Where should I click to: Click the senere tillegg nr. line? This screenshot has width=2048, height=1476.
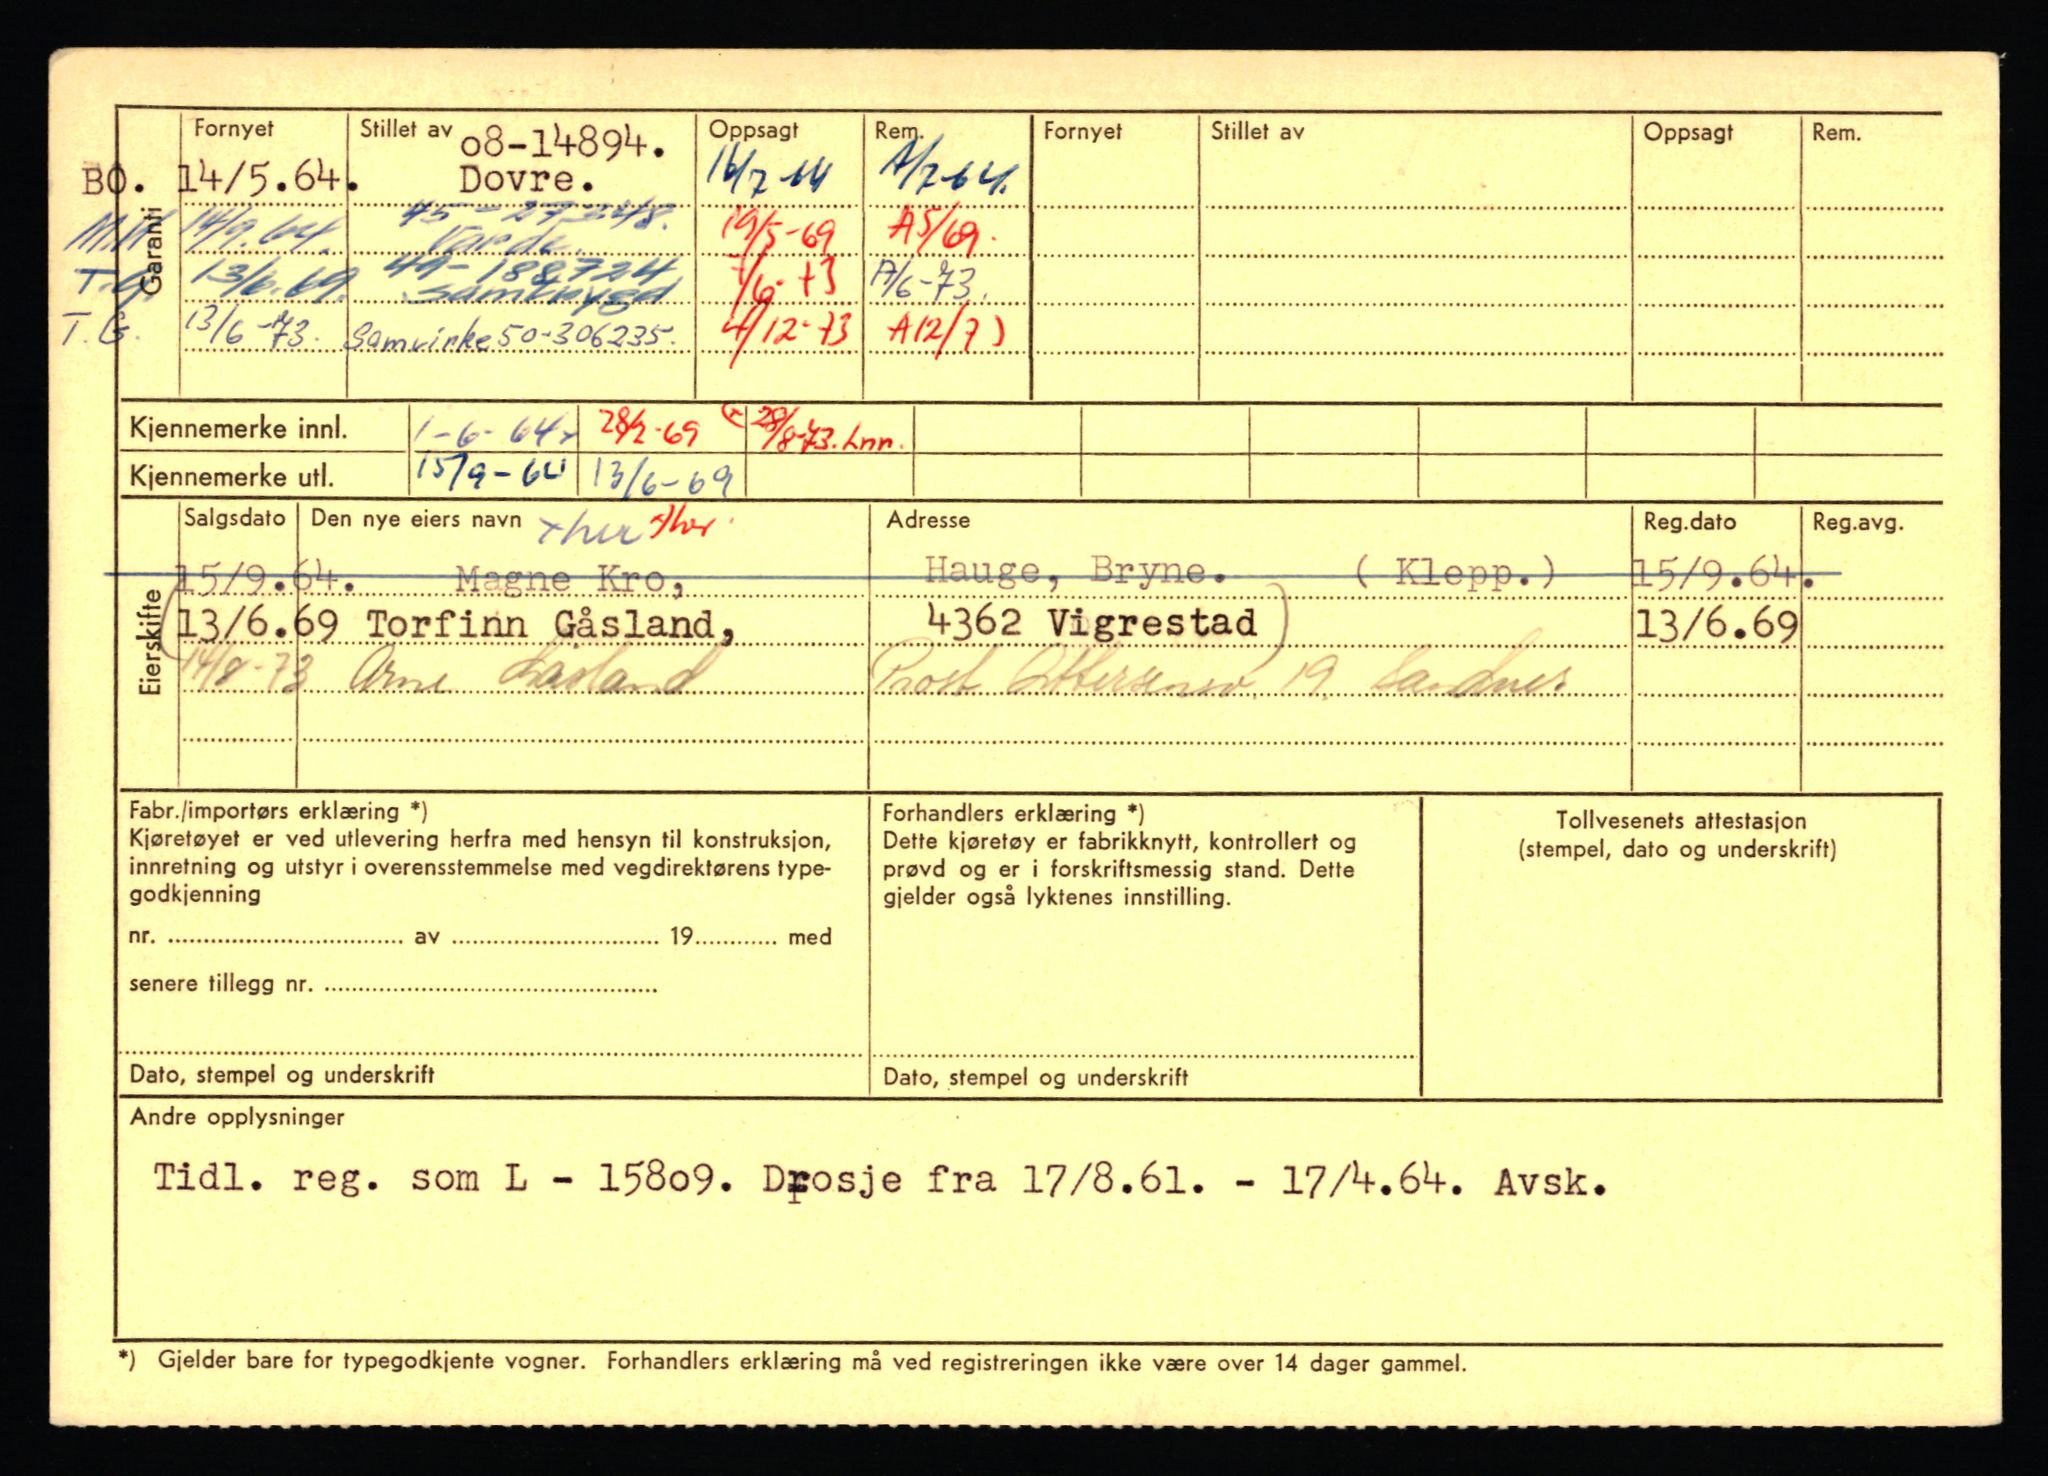[x=393, y=984]
